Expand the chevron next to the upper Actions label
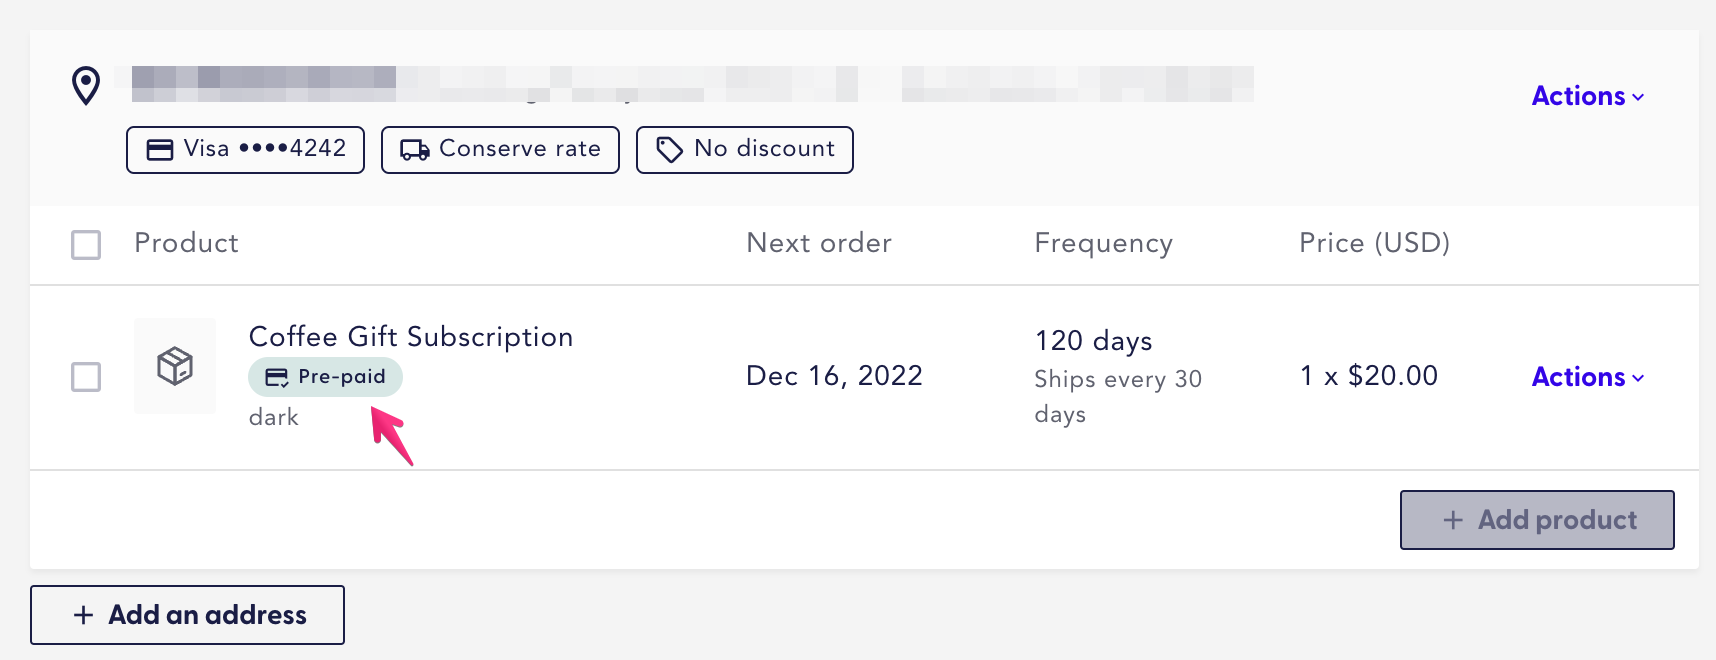This screenshot has height=660, width=1716. click(1637, 97)
